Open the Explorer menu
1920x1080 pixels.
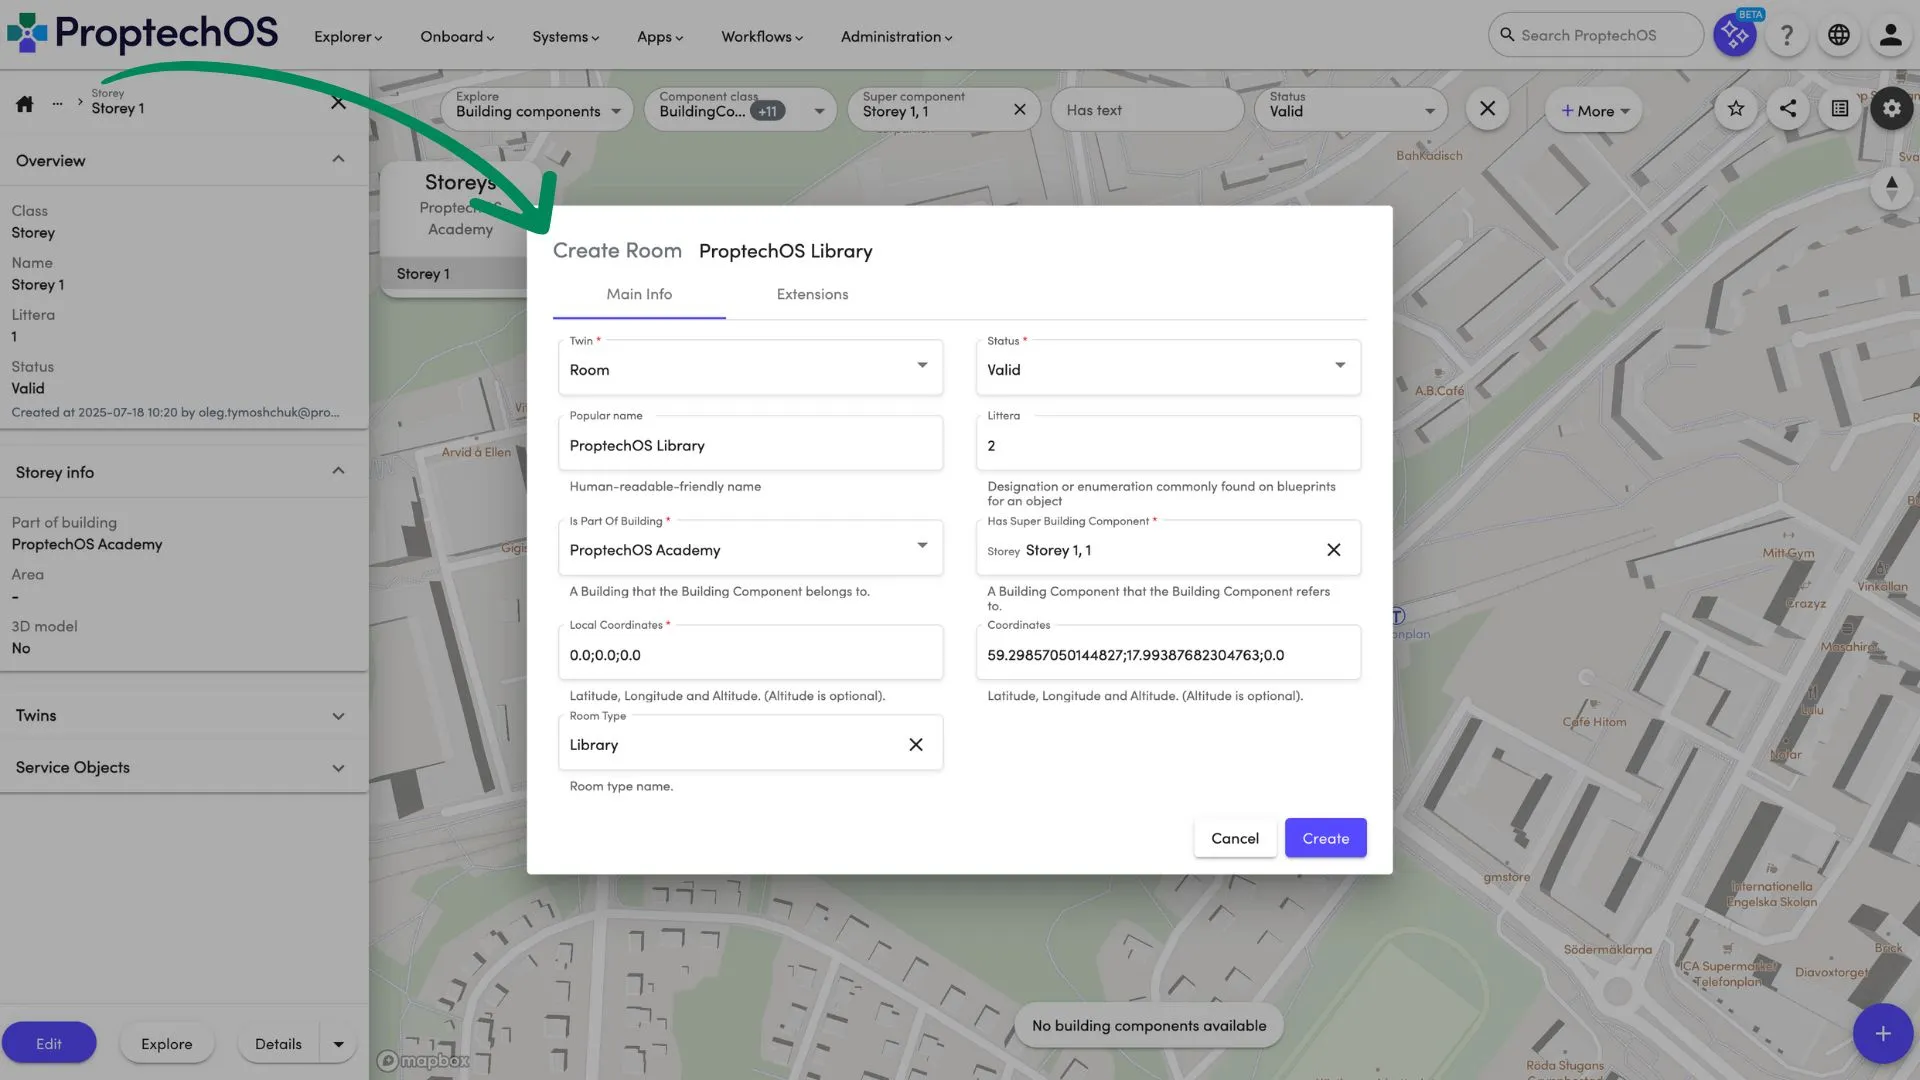347,37
